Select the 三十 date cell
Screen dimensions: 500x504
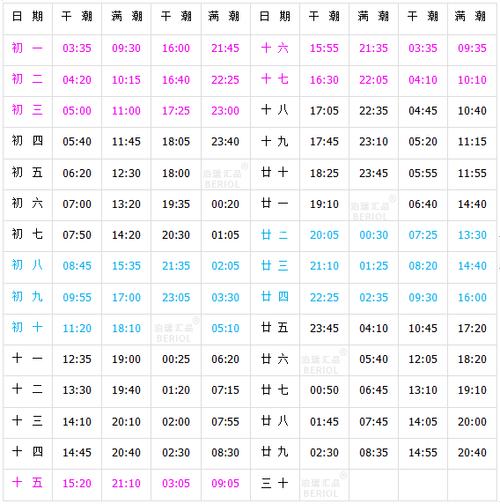pyautogui.click(x=275, y=483)
